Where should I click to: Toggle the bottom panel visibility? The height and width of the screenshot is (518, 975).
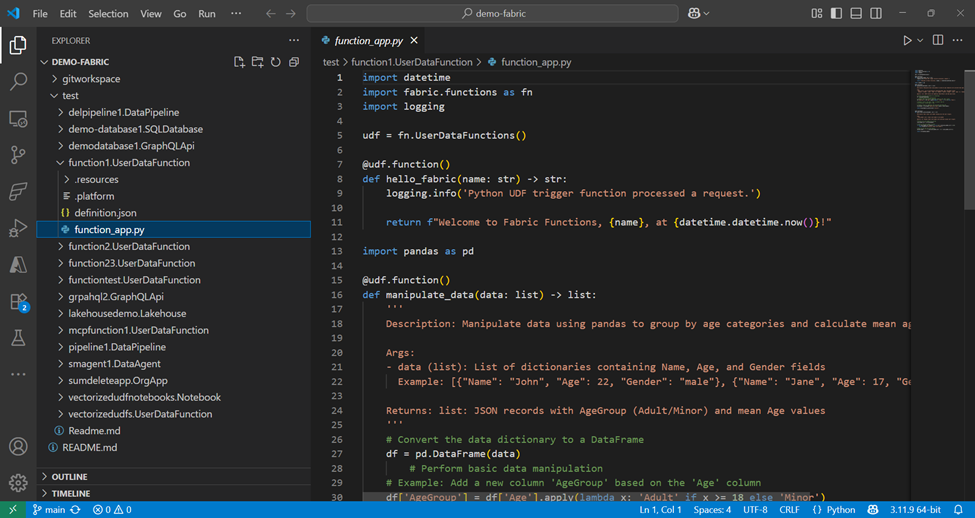point(856,14)
